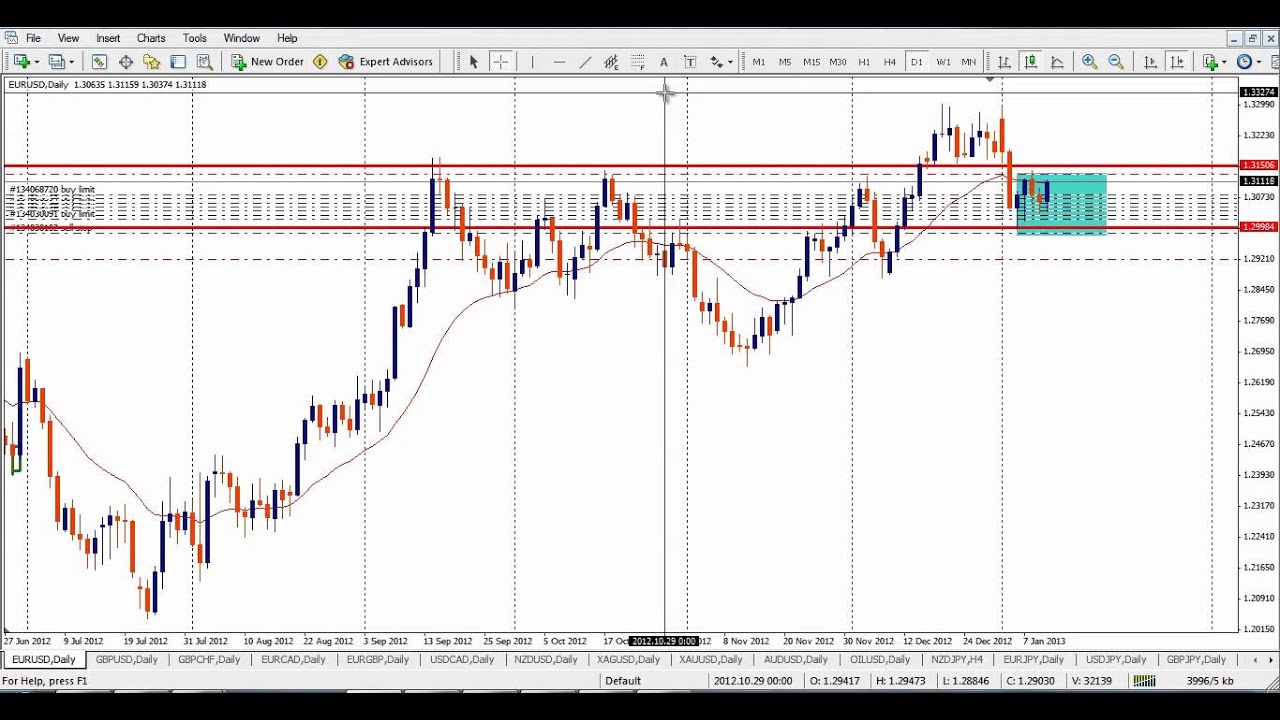Open the Strategy Tester icon
1280x720 pixels.
coord(204,62)
